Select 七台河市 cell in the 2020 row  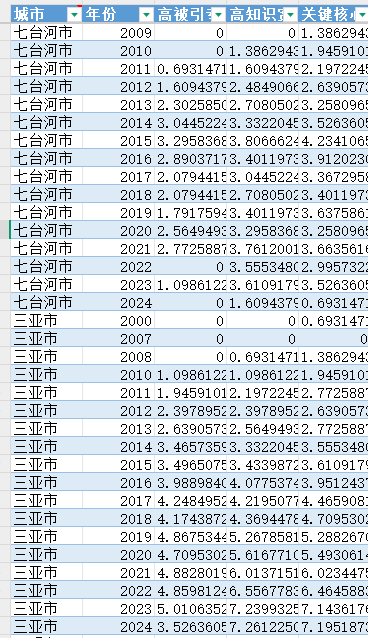point(46,229)
